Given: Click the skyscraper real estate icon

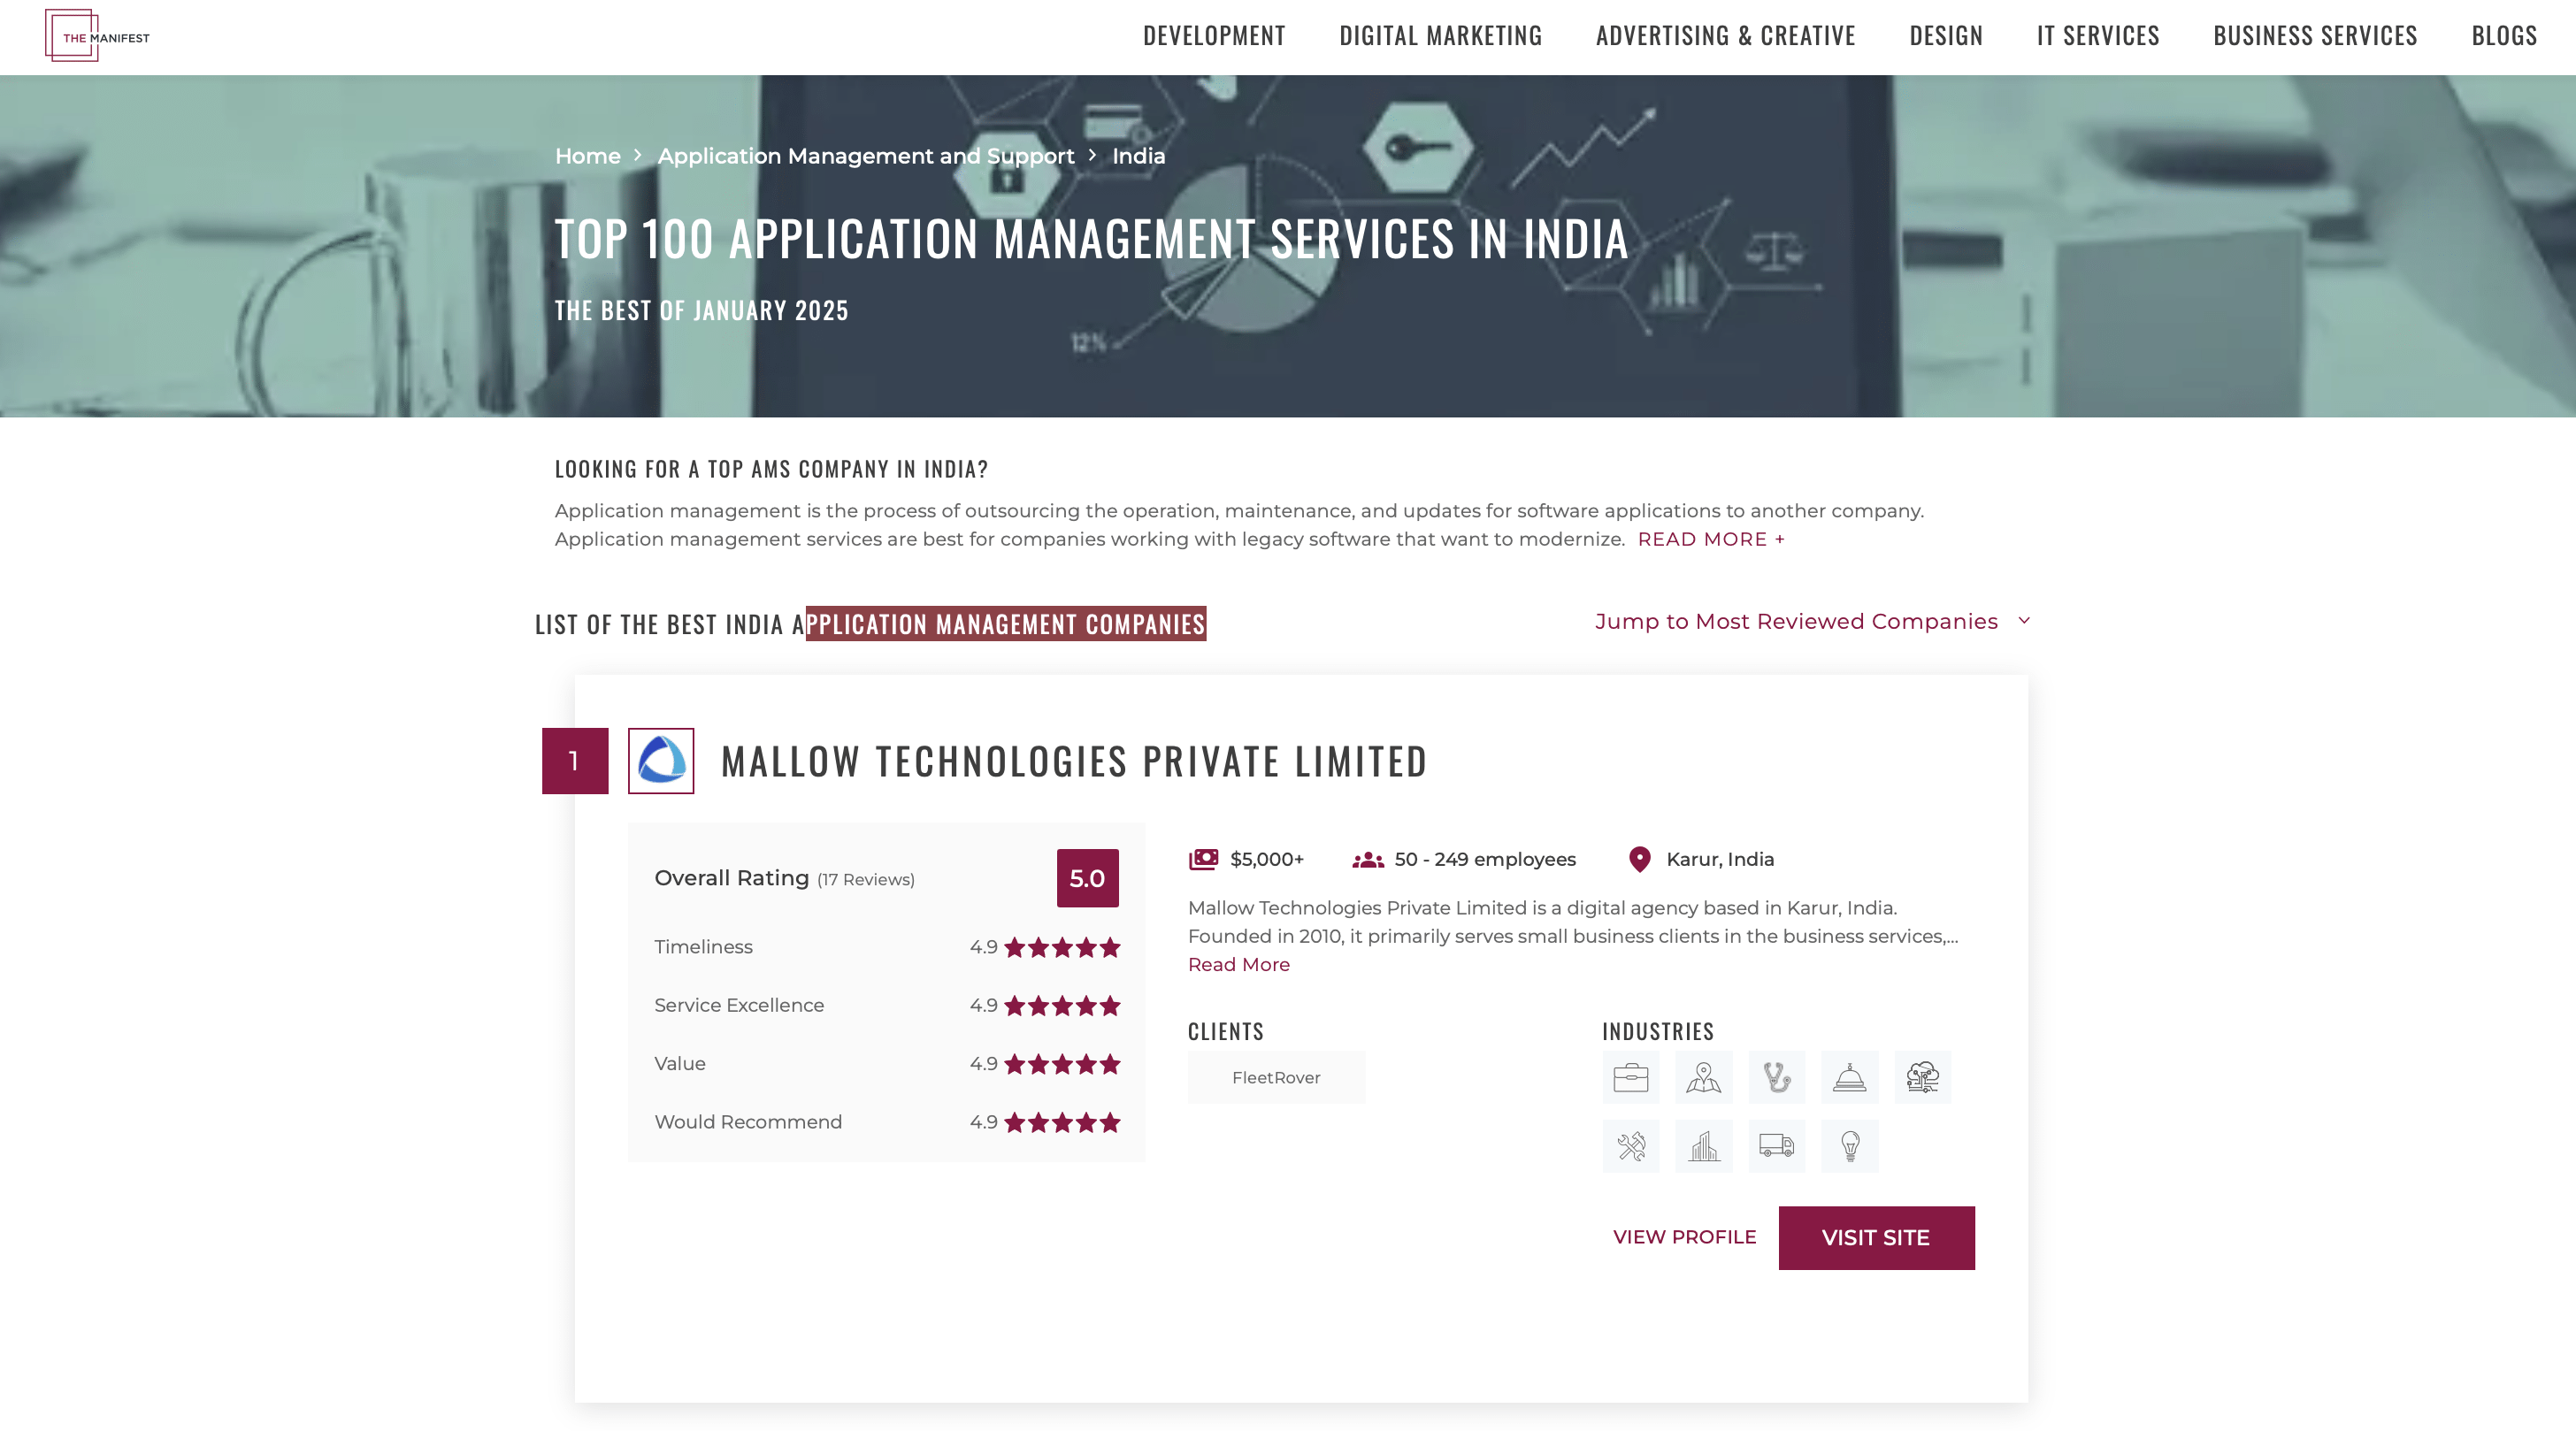Looking at the screenshot, I should (1703, 1146).
